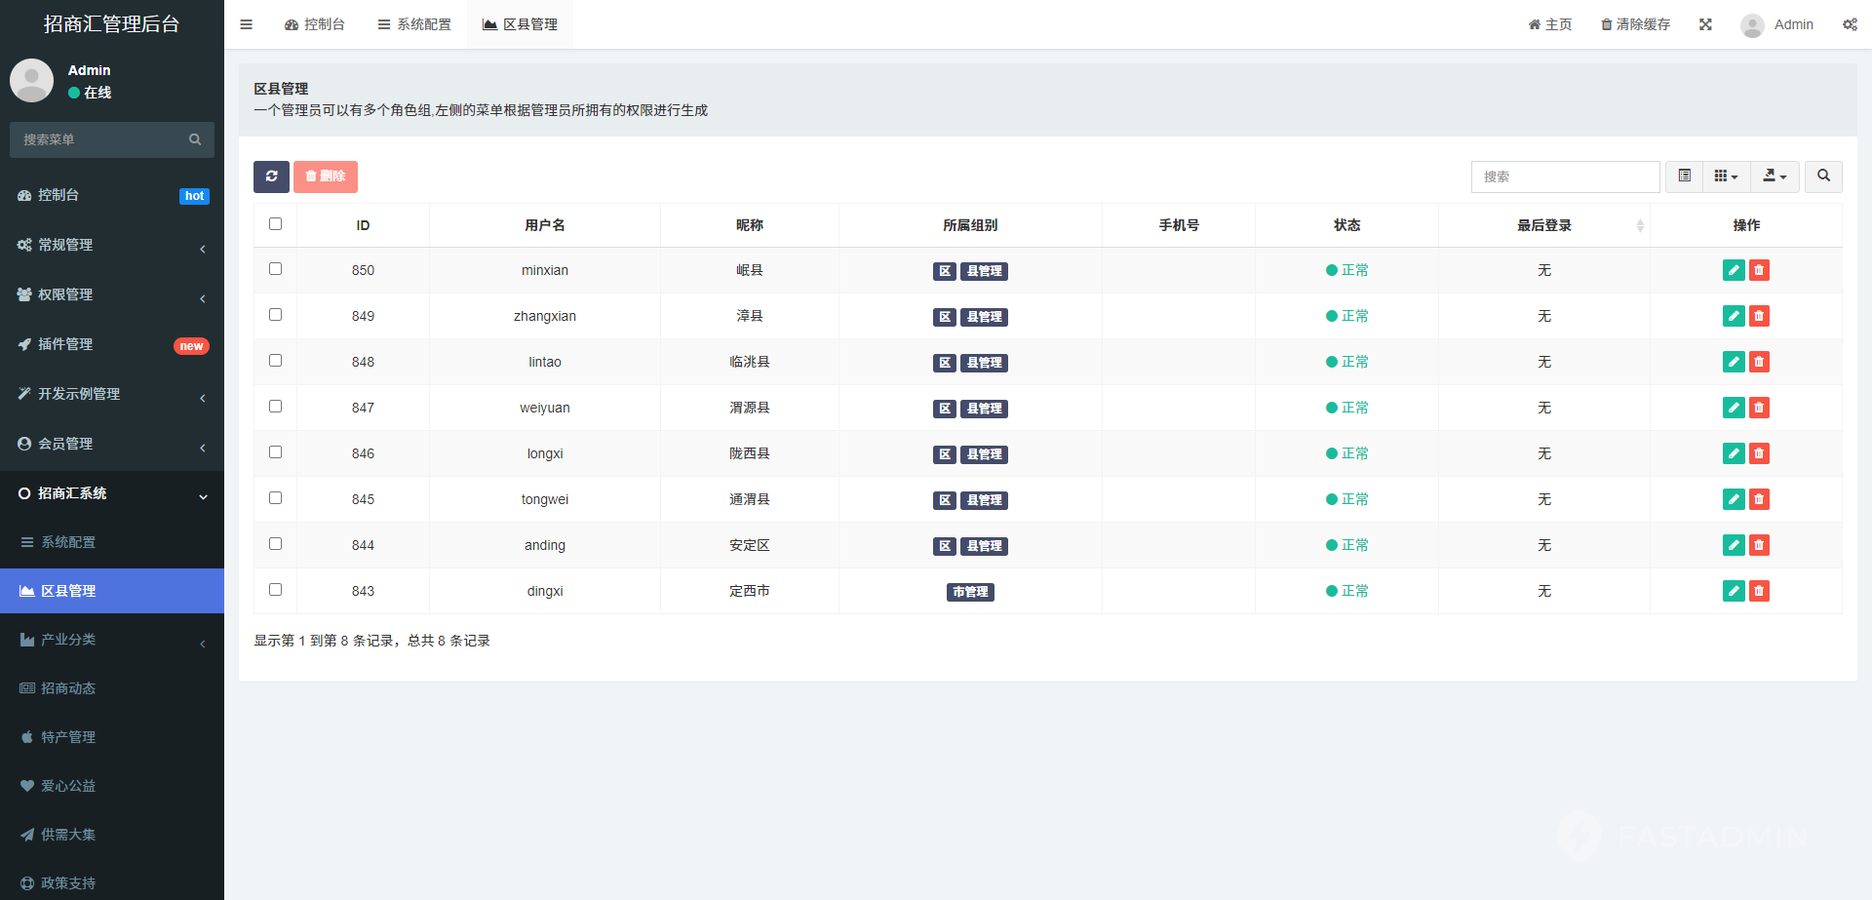Sort by the 最后登录 column header
This screenshot has width=1872, height=900.
pyautogui.click(x=1544, y=225)
